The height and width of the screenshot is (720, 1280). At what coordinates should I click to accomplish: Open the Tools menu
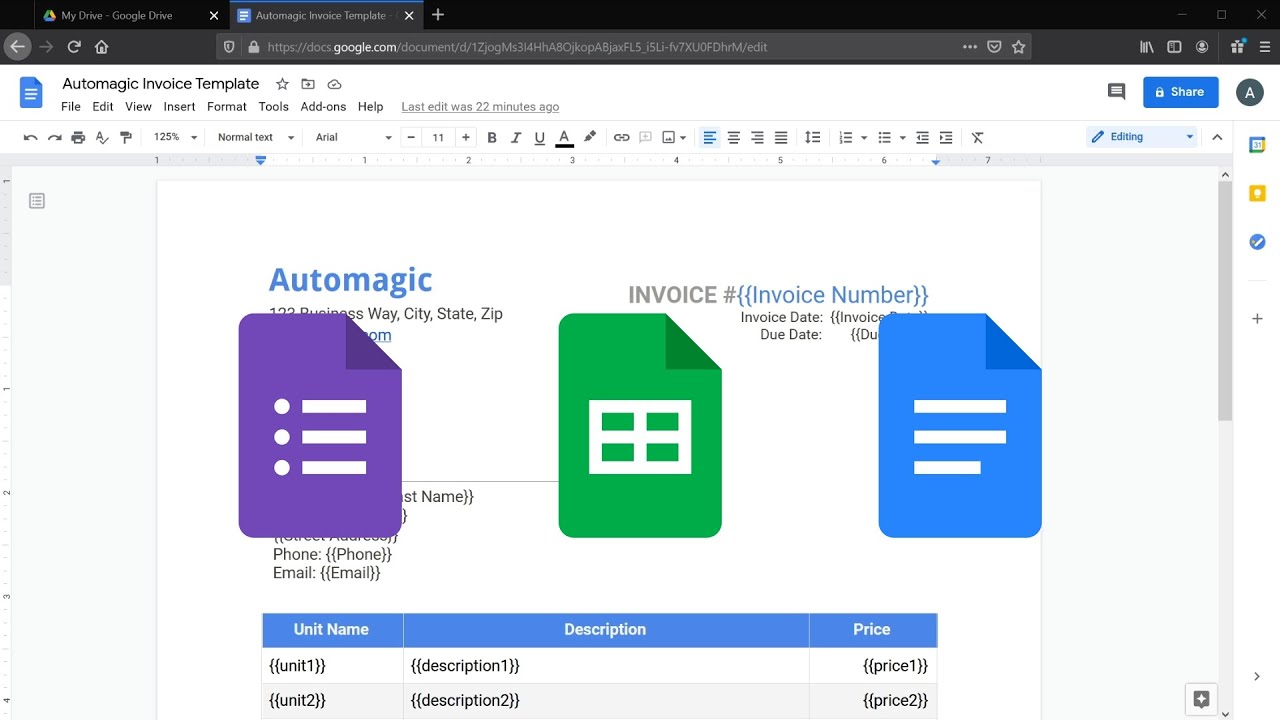[273, 107]
